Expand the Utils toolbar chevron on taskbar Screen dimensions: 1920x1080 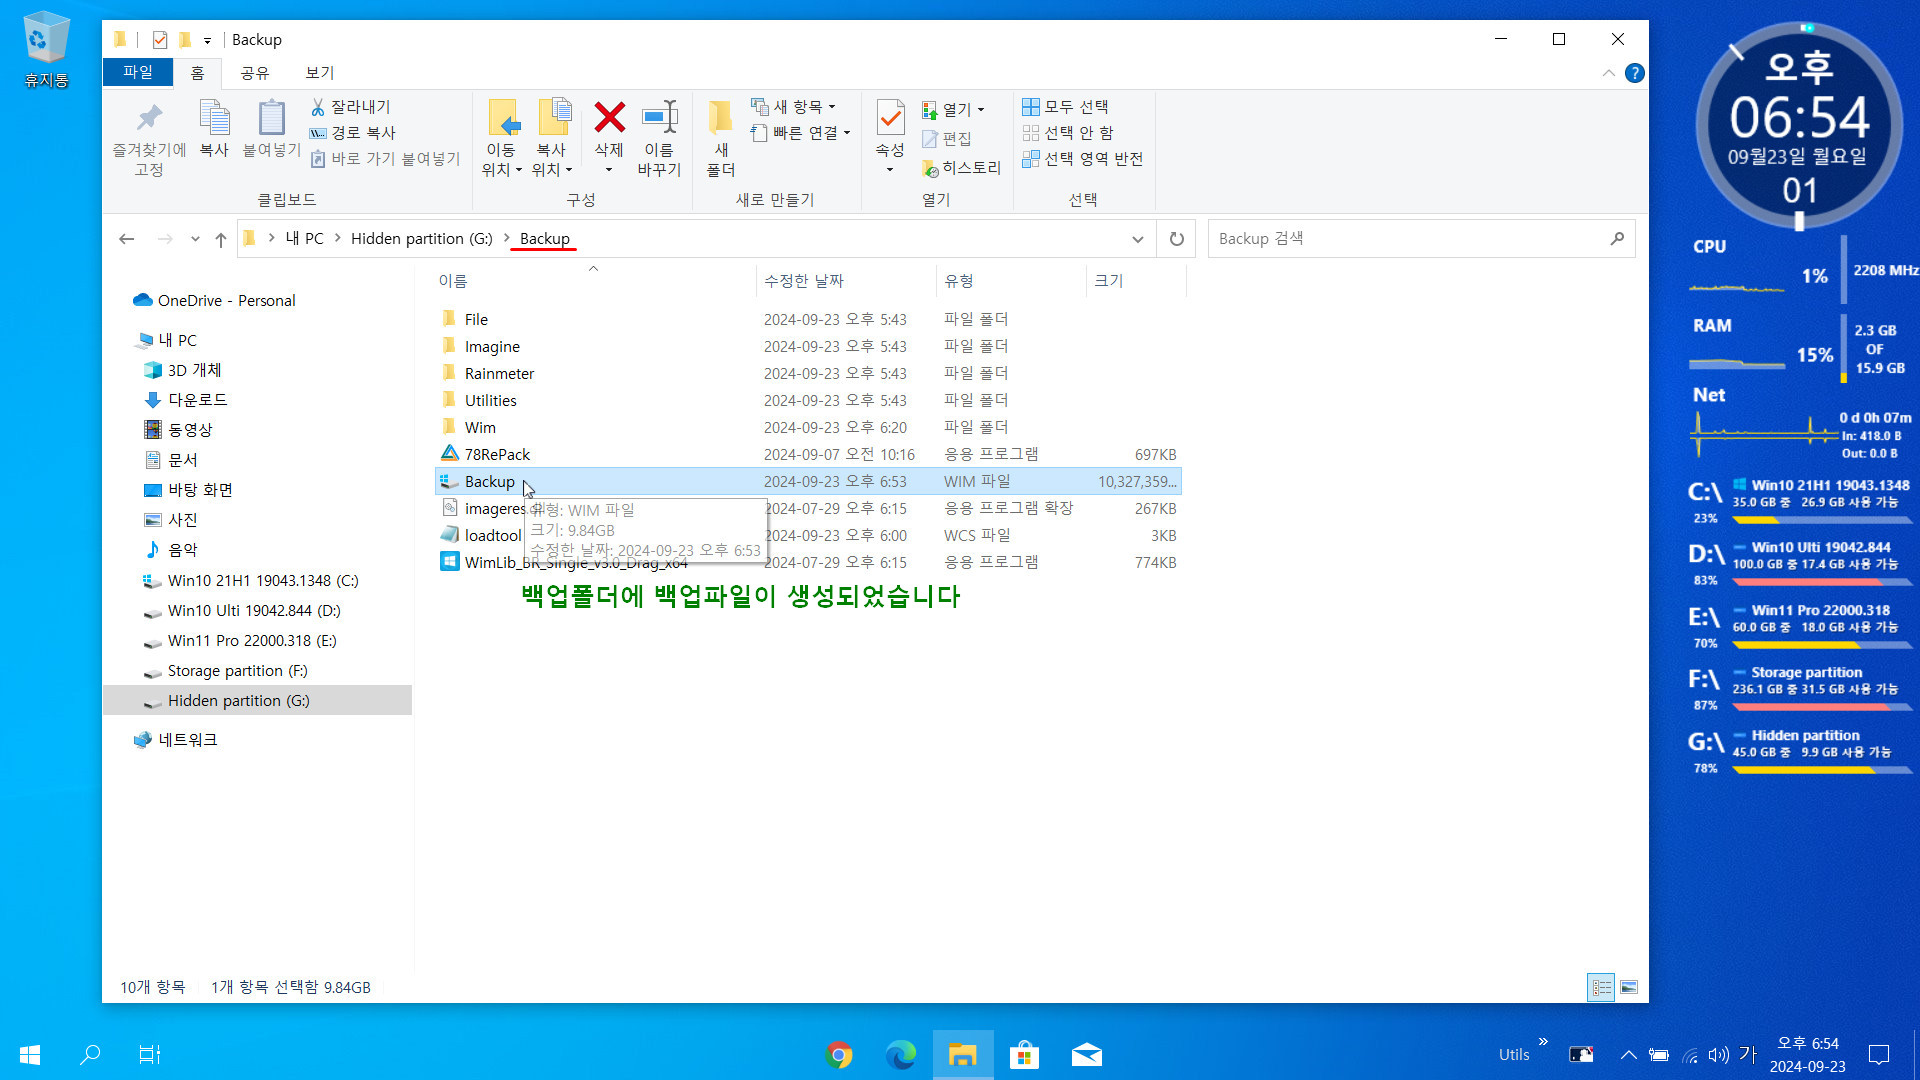1543,1042
